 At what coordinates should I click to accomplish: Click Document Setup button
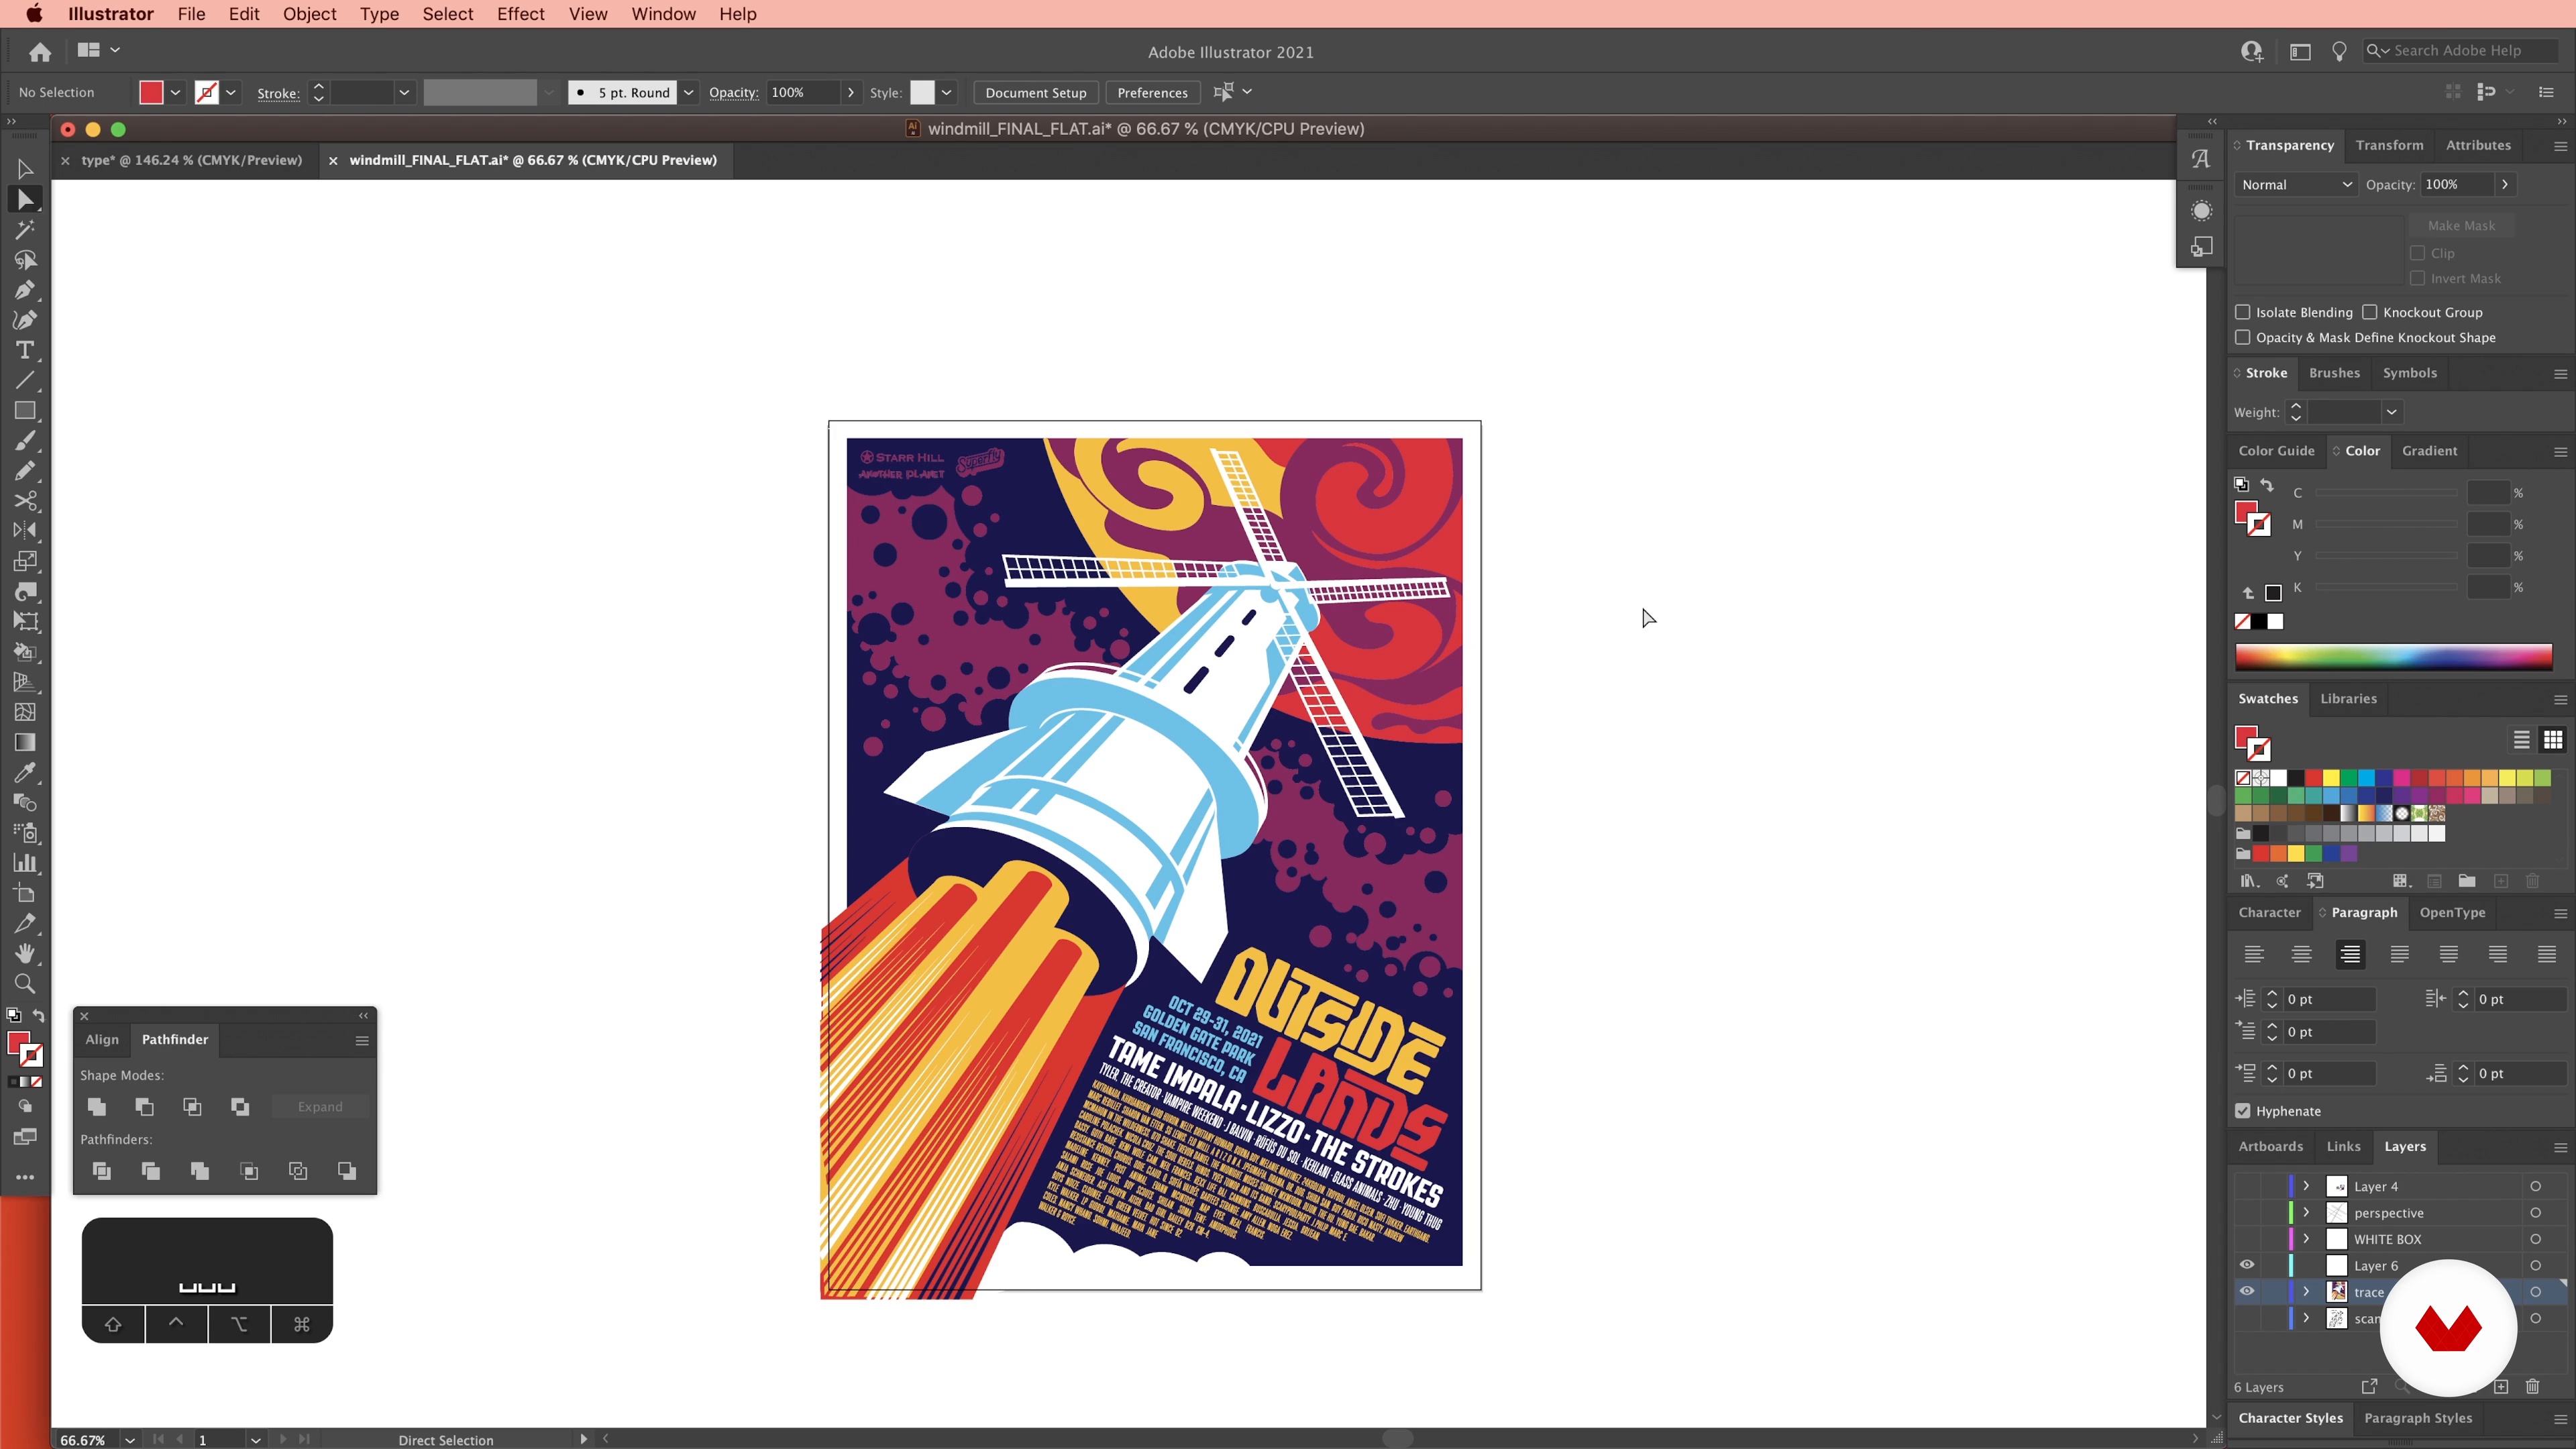[x=1035, y=92]
